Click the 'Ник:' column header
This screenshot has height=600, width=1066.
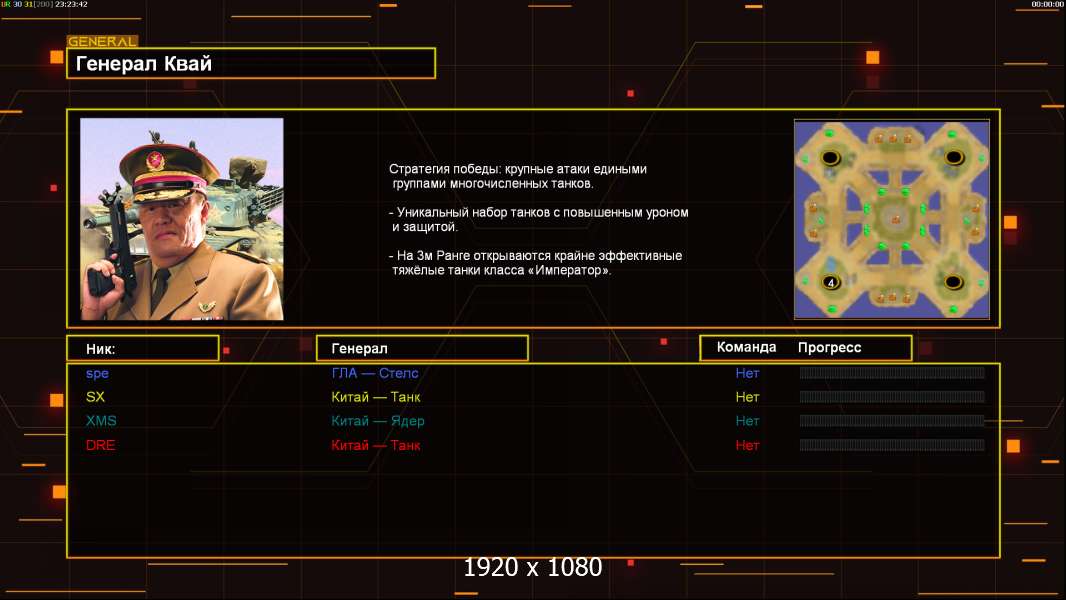pos(143,349)
